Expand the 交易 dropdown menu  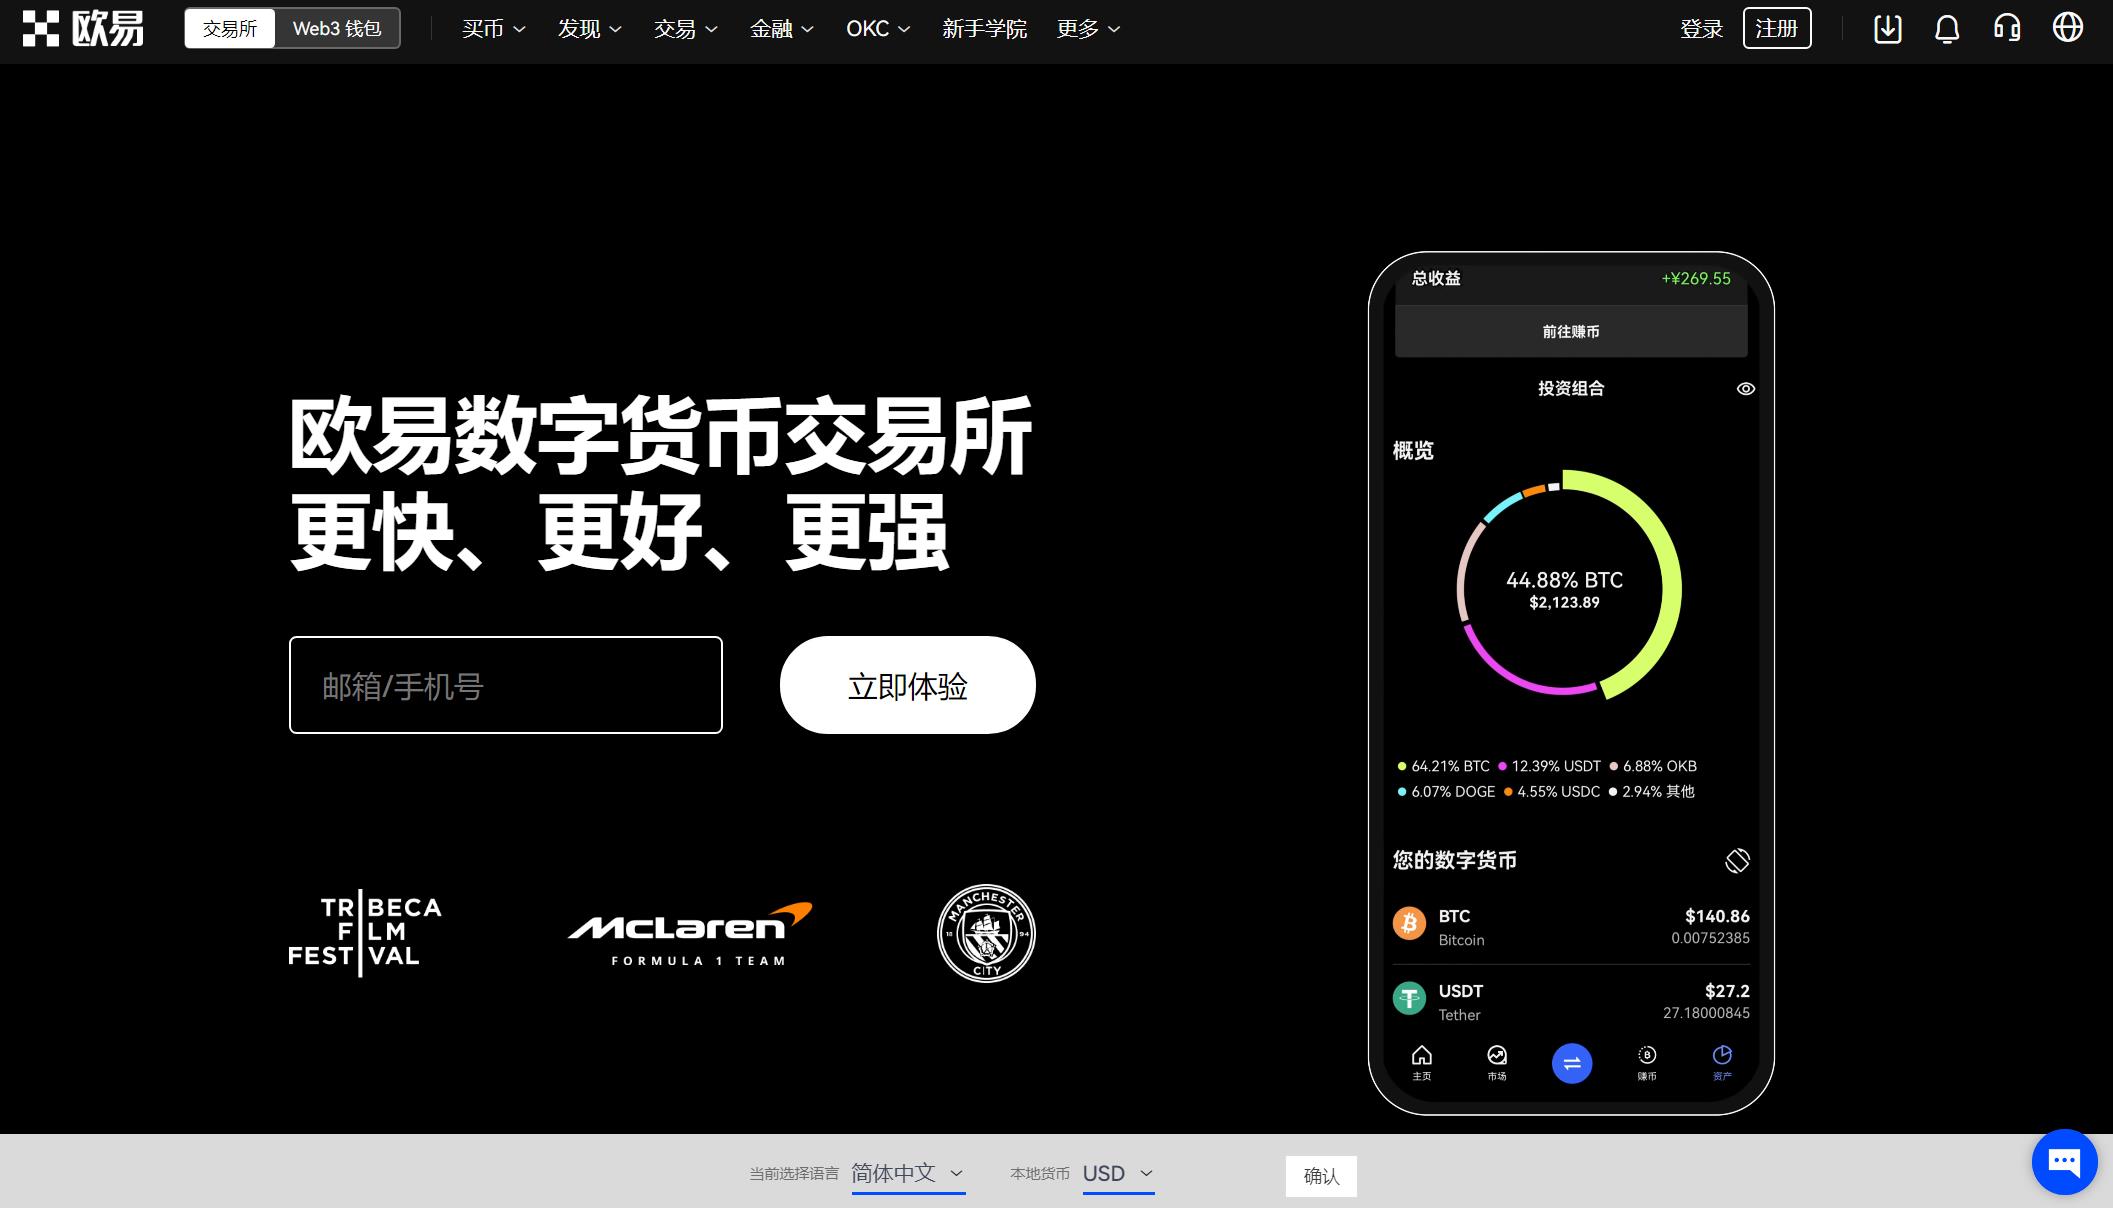tap(685, 29)
